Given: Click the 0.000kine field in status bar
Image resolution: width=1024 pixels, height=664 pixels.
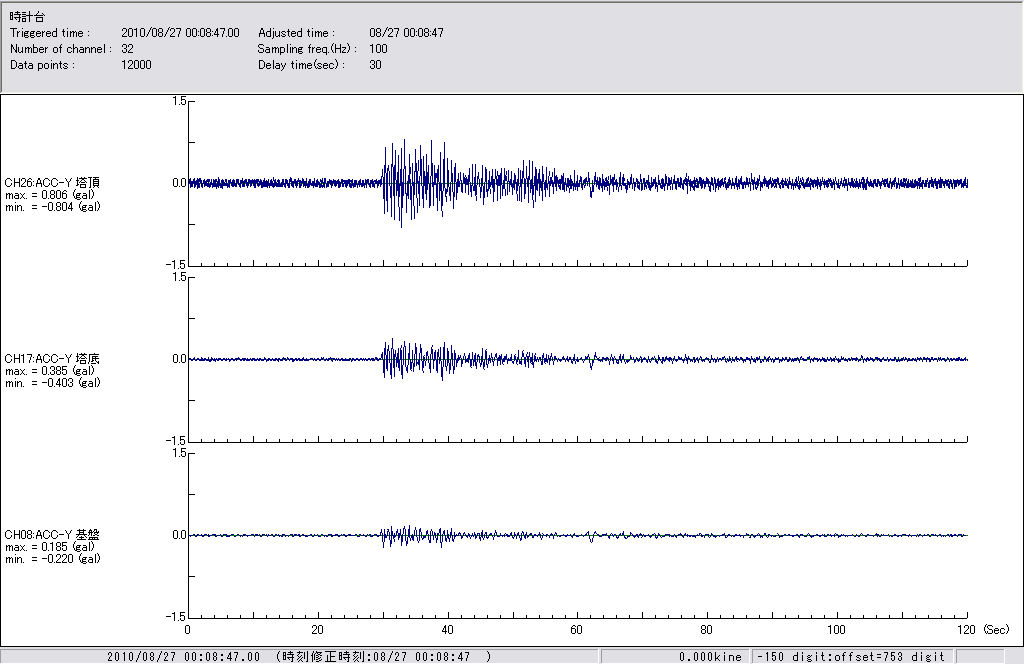Looking at the screenshot, I should 710,657.
